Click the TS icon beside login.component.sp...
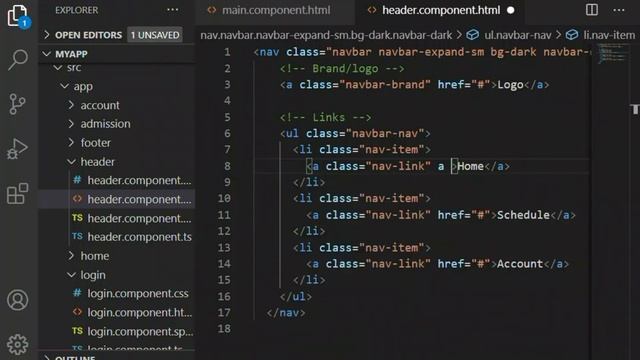Image resolution: width=640 pixels, height=360 pixels. (77, 330)
